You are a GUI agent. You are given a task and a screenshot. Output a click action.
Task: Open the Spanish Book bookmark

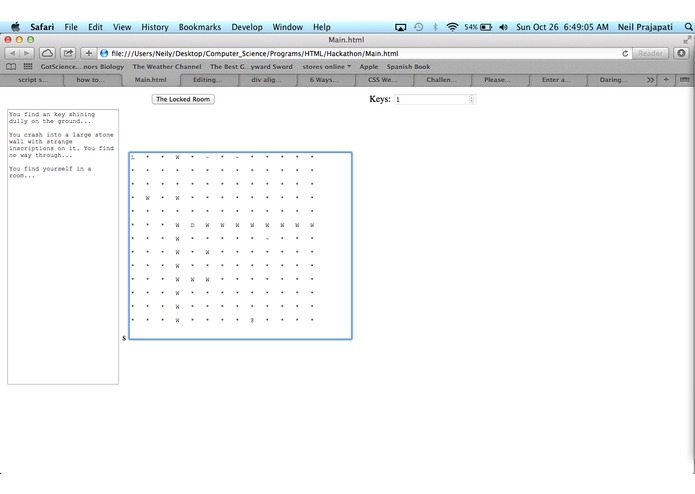(408, 66)
